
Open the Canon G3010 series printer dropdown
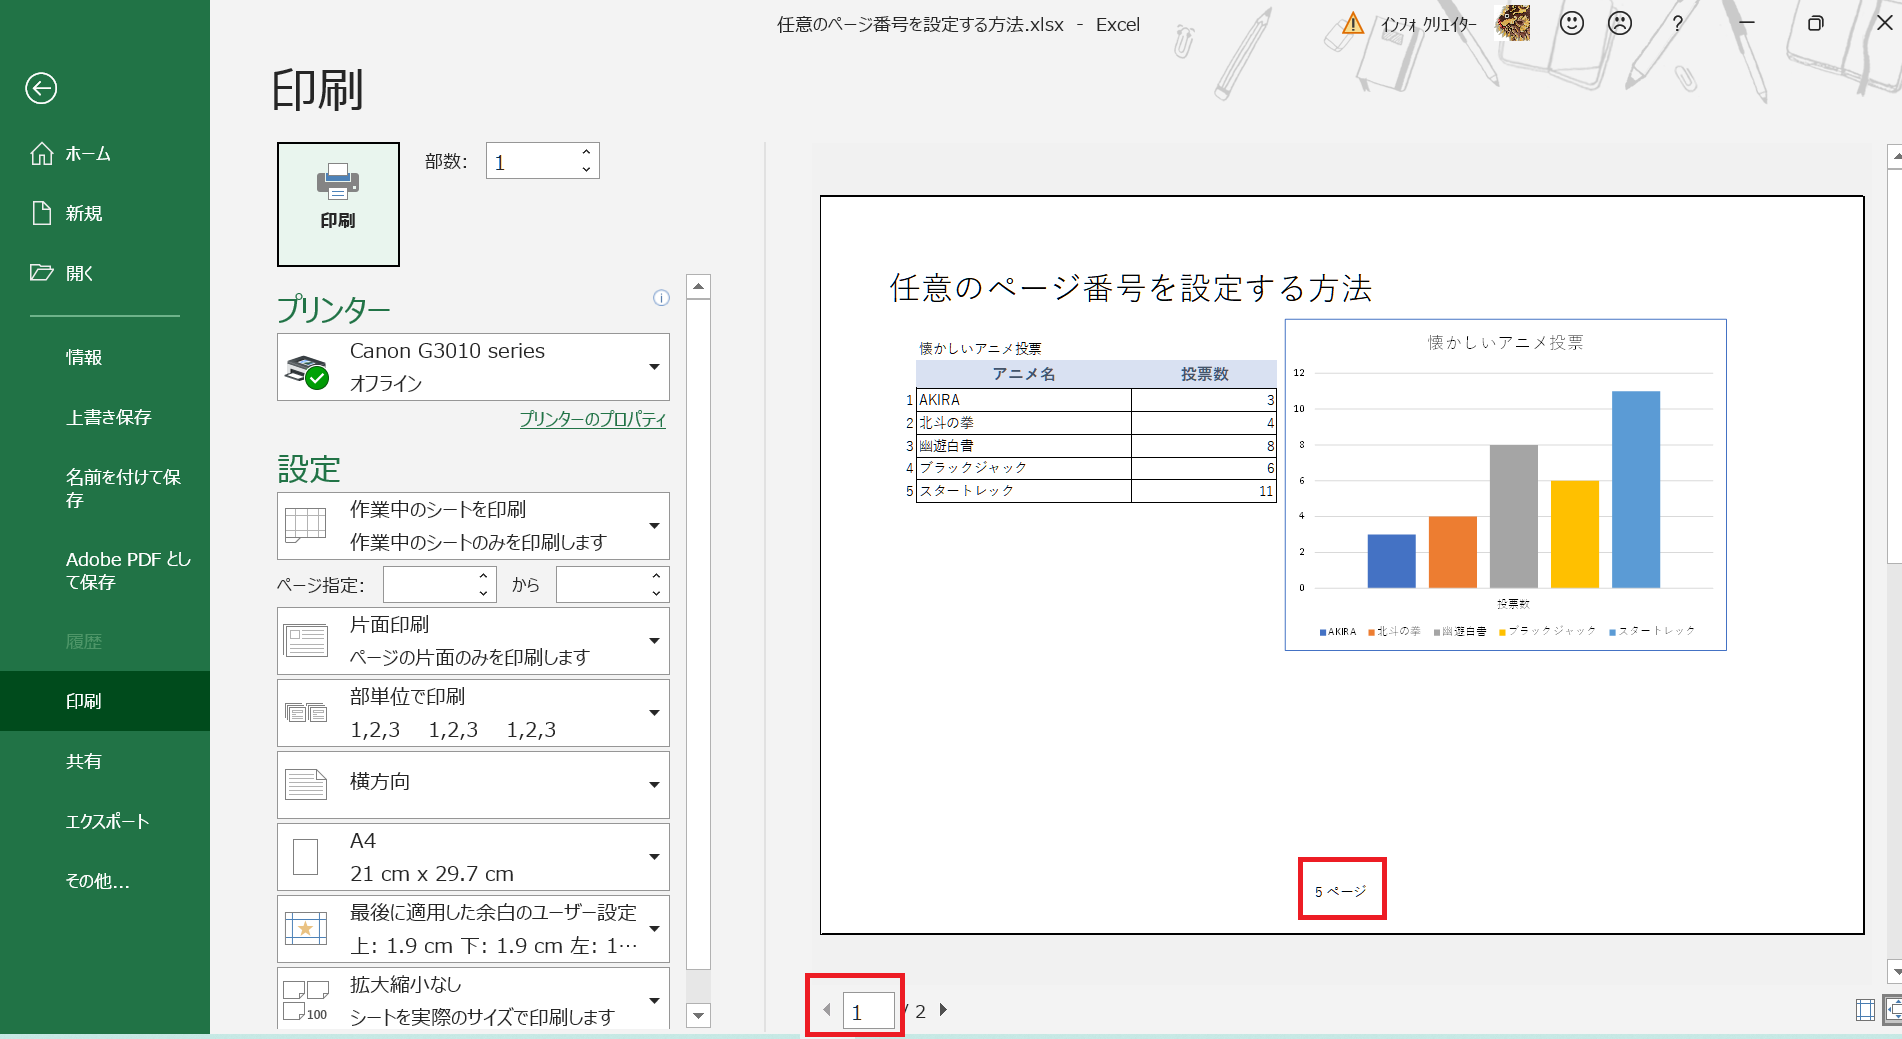coord(473,367)
